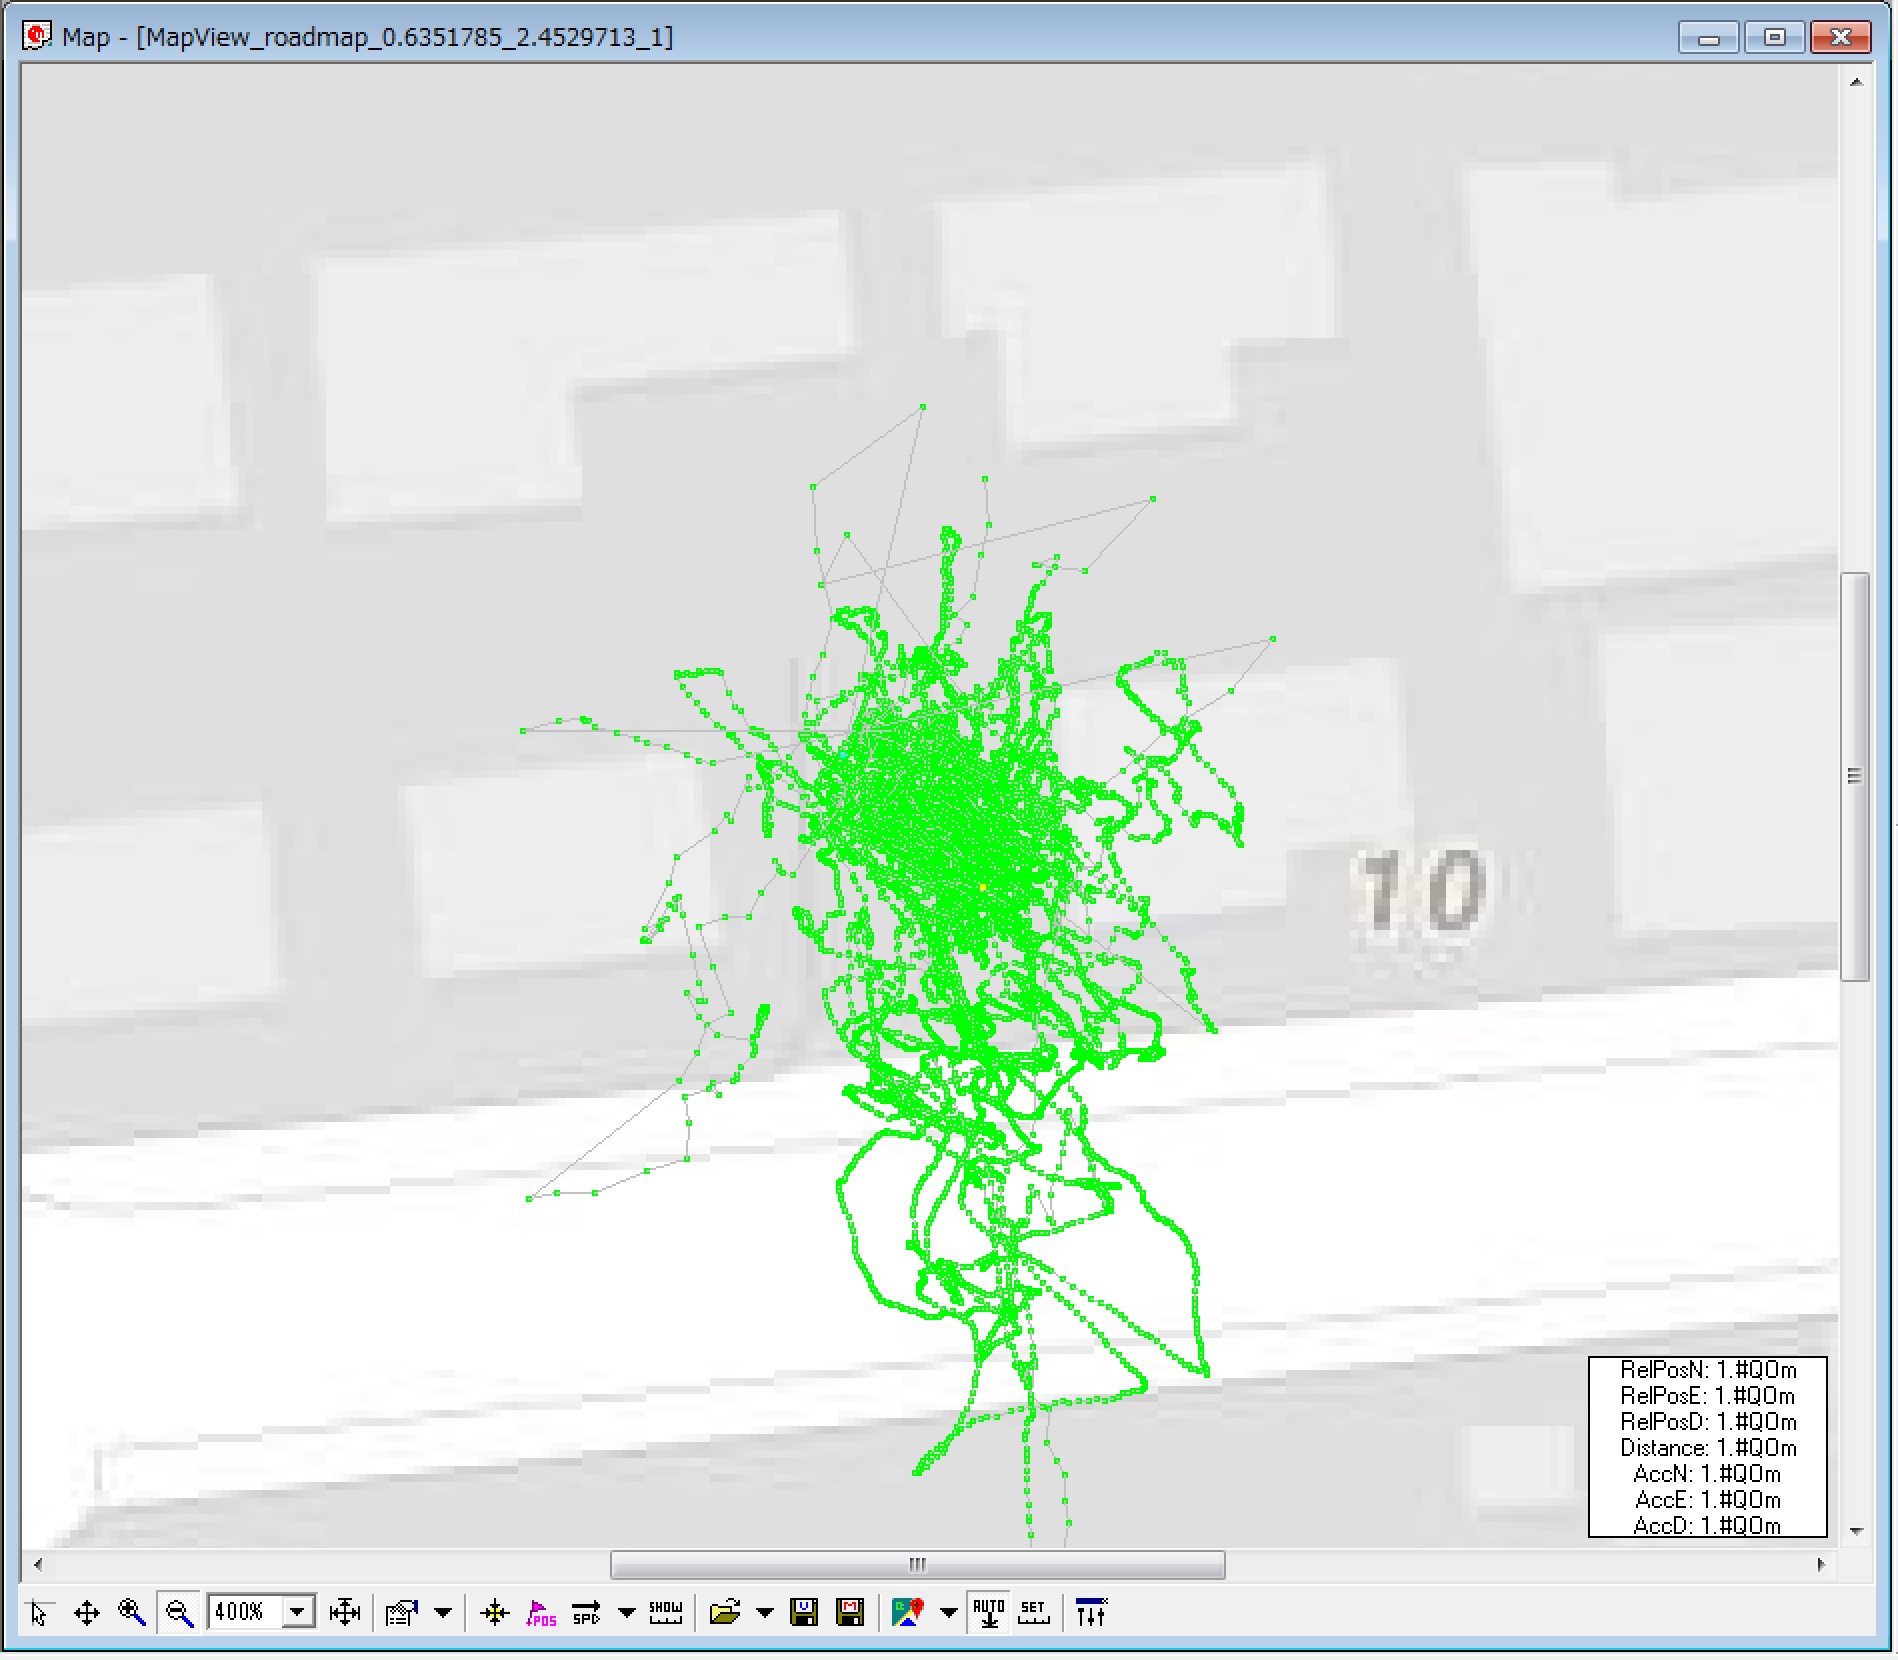
Task: Click the zoom out magnifier
Action: pos(179,1613)
